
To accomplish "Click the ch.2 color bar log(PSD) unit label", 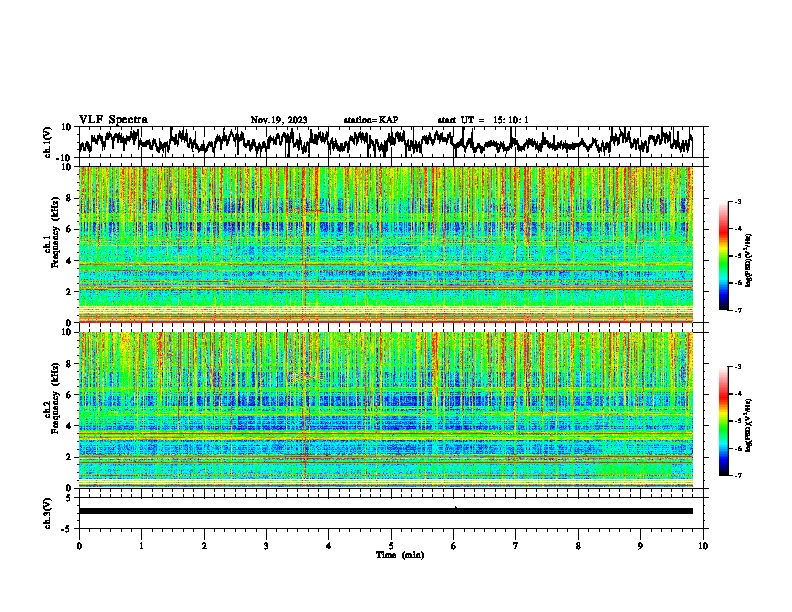I will point(749,425).
